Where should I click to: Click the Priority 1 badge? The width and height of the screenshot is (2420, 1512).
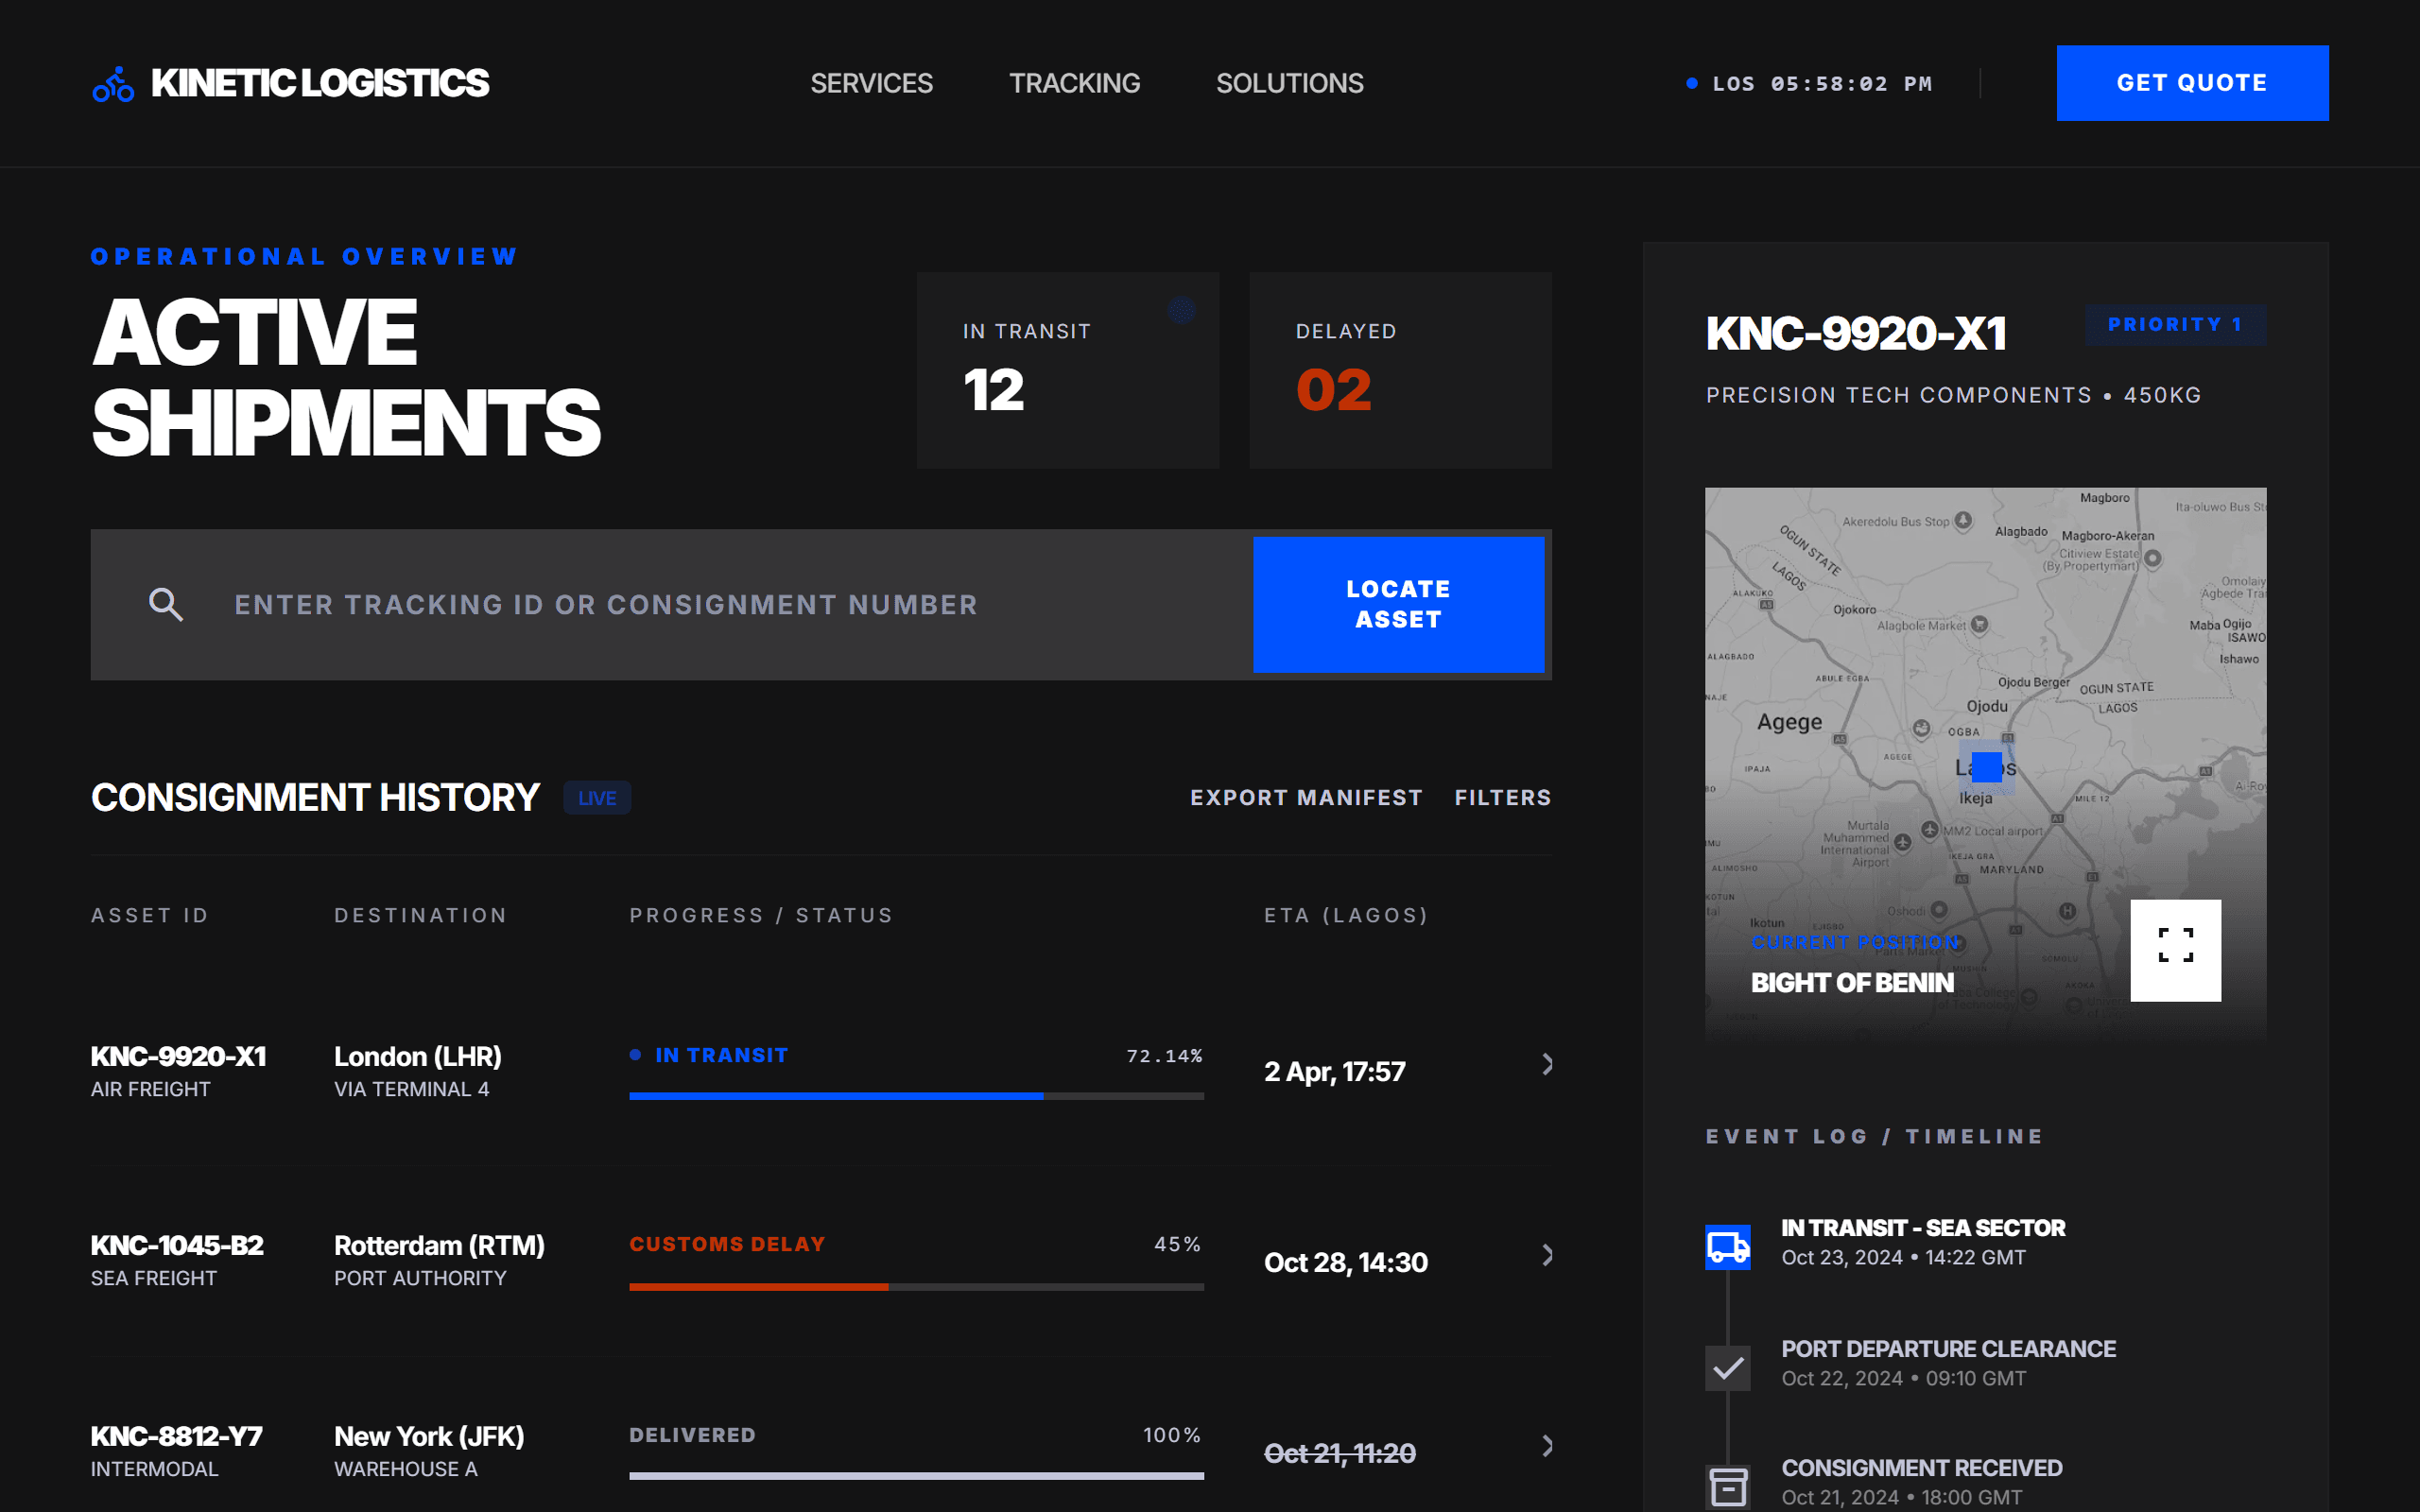tap(2175, 325)
